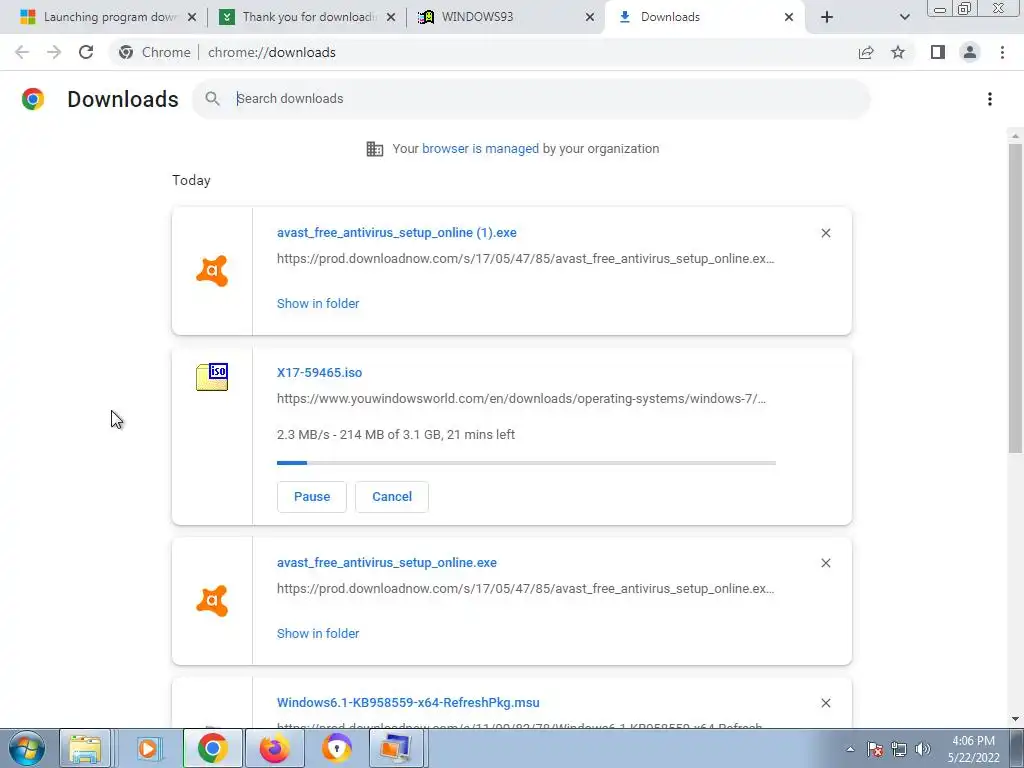Close the Downloads tab

click(x=789, y=17)
